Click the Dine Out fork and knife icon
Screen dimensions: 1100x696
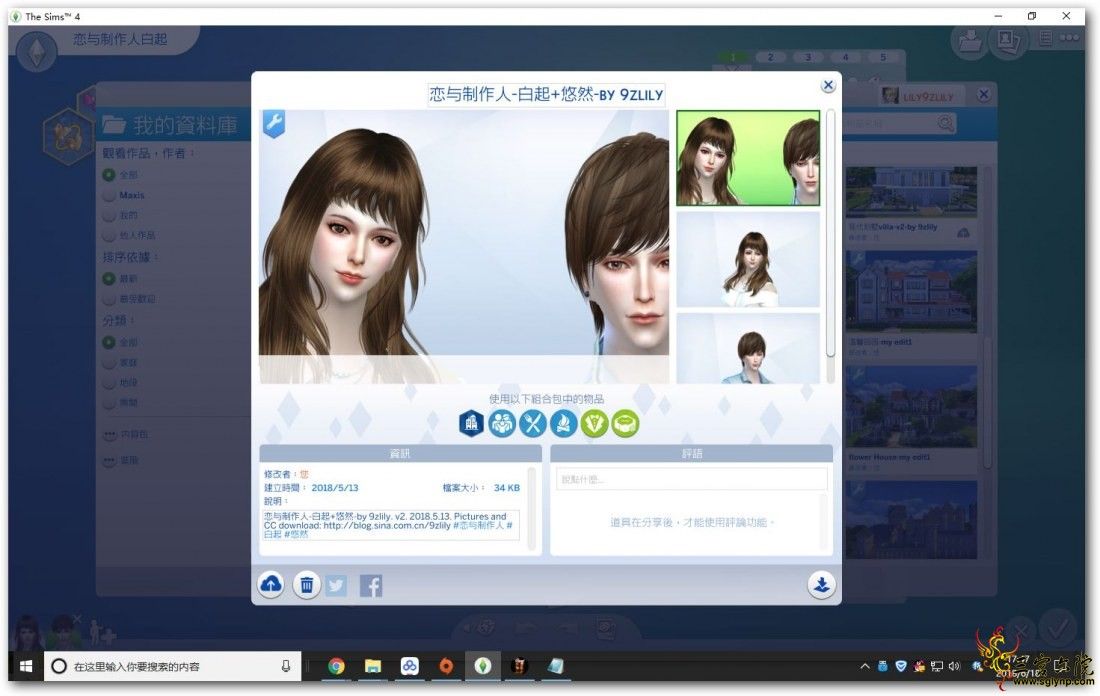[533, 424]
